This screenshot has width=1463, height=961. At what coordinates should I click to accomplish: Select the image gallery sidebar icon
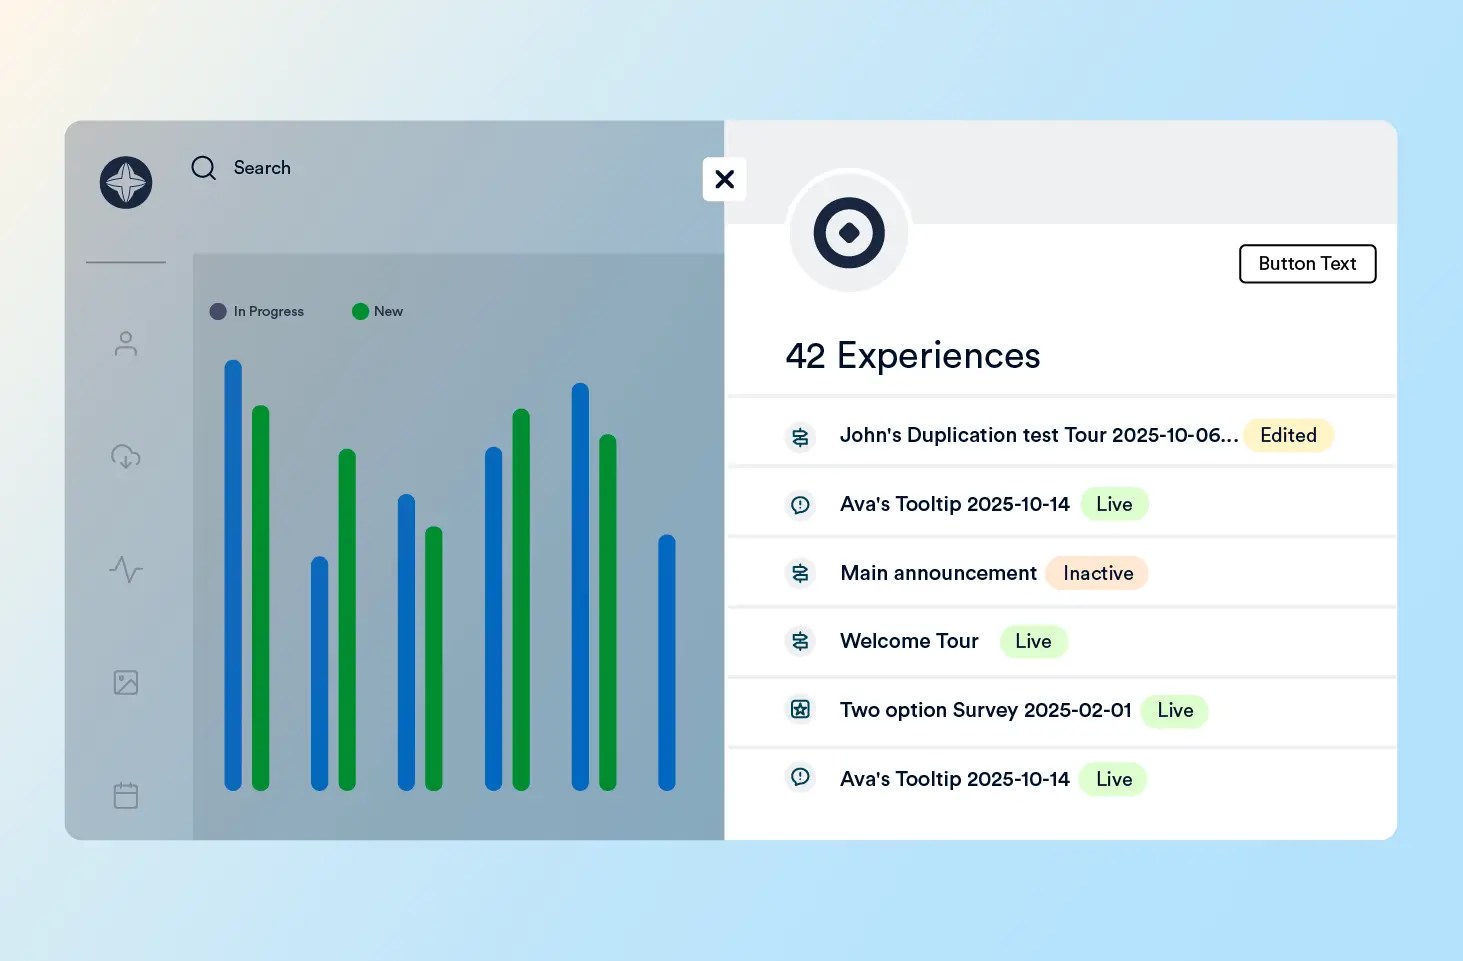[126, 683]
